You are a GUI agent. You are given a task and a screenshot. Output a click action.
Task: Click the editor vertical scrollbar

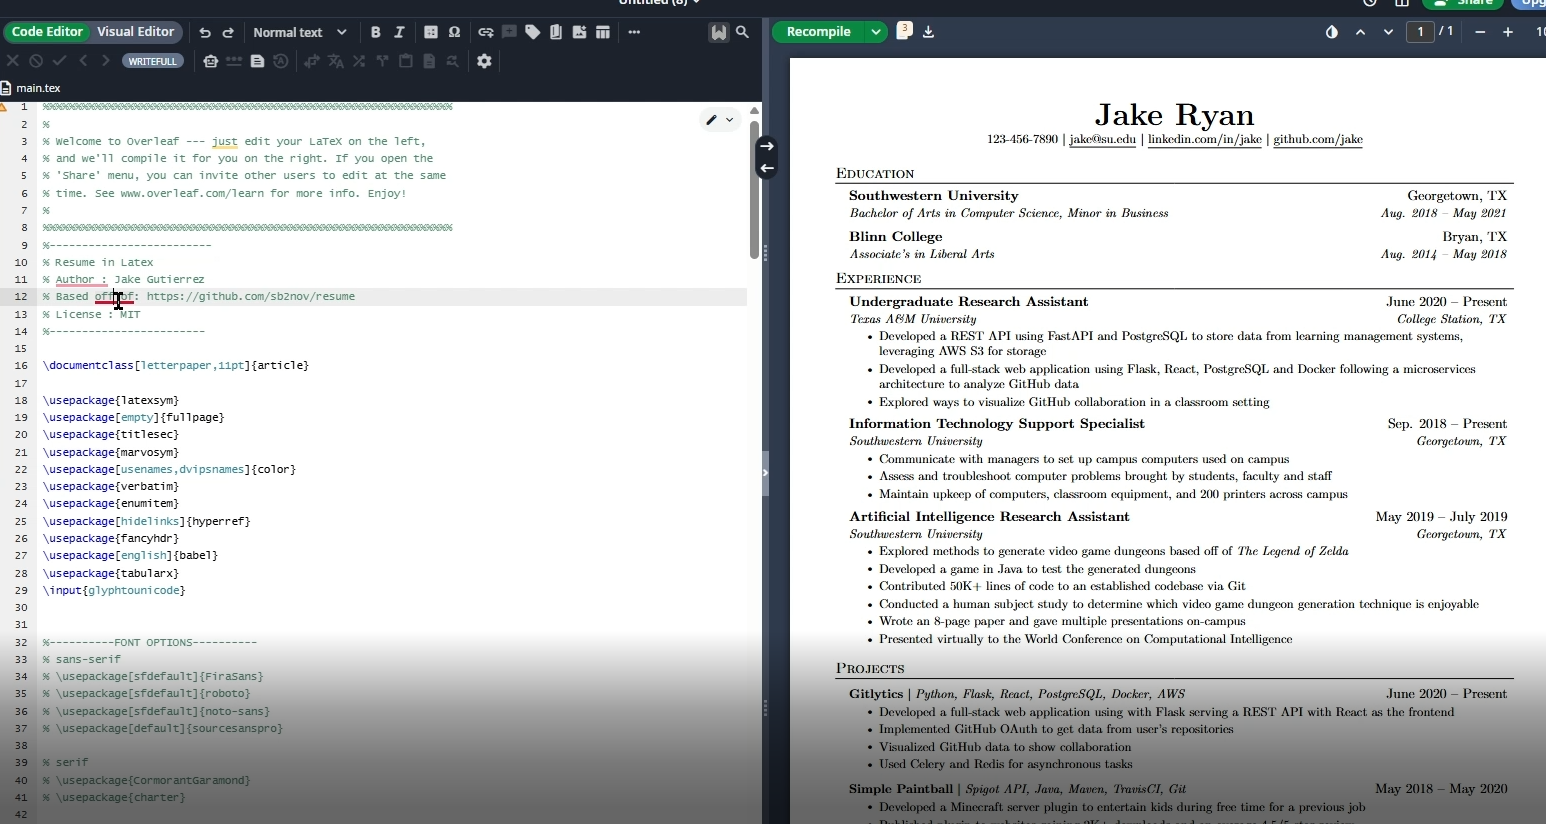click(754, 189)
